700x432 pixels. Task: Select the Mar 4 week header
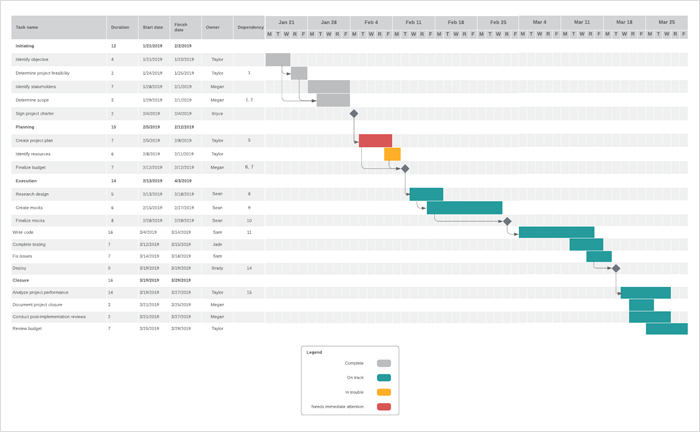coord(539,22)
